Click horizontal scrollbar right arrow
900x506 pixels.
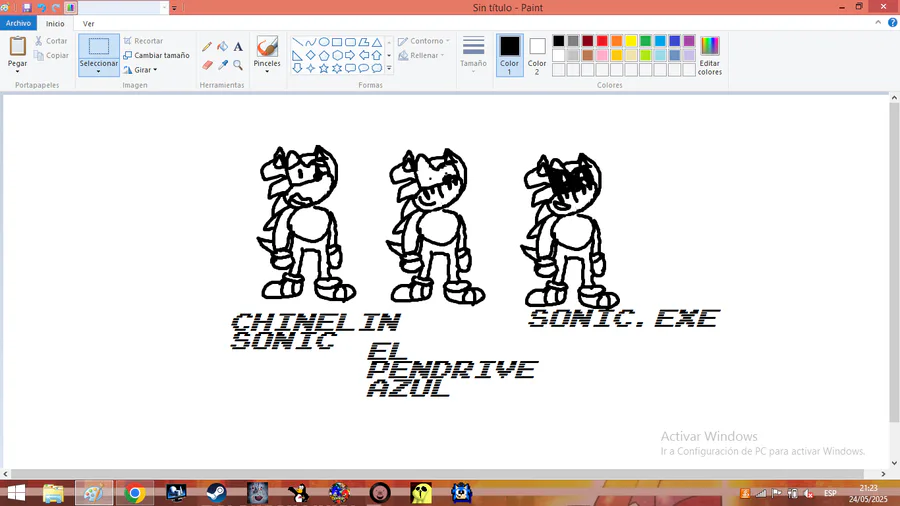pyautogui.click(x=884, y=474)
